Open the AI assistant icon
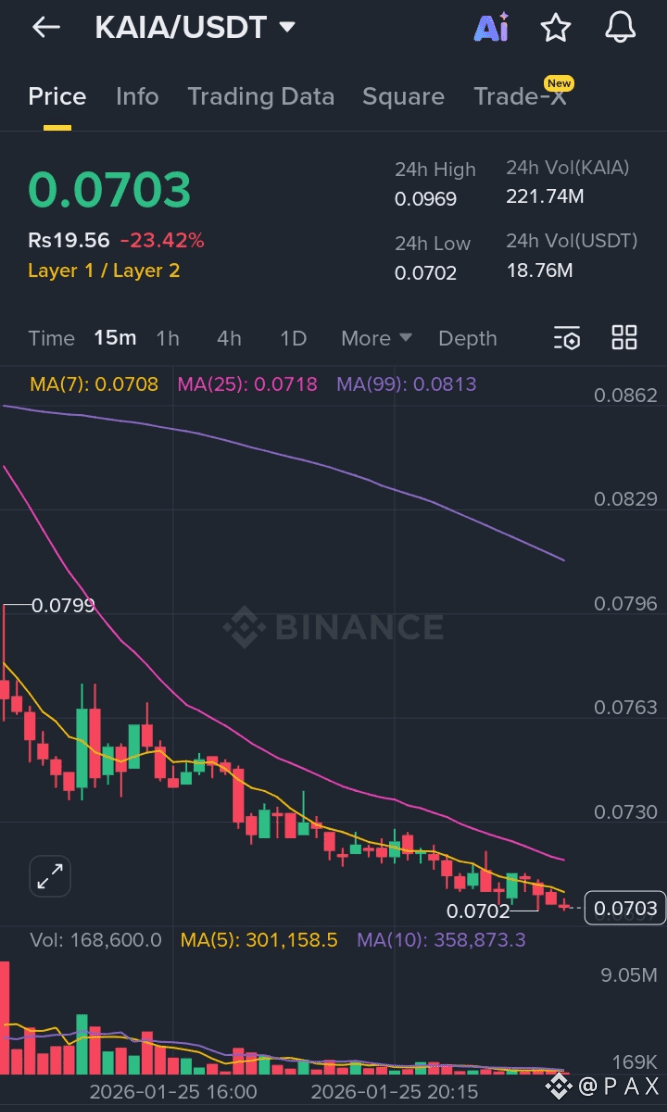This screenshot has height=1112, width=667. (491, 27)
